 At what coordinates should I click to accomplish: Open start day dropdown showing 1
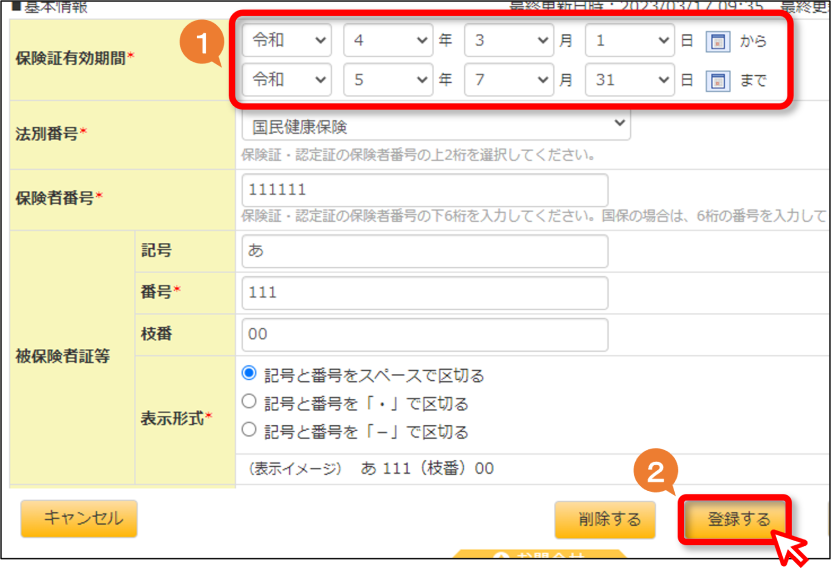pos(630,40)
